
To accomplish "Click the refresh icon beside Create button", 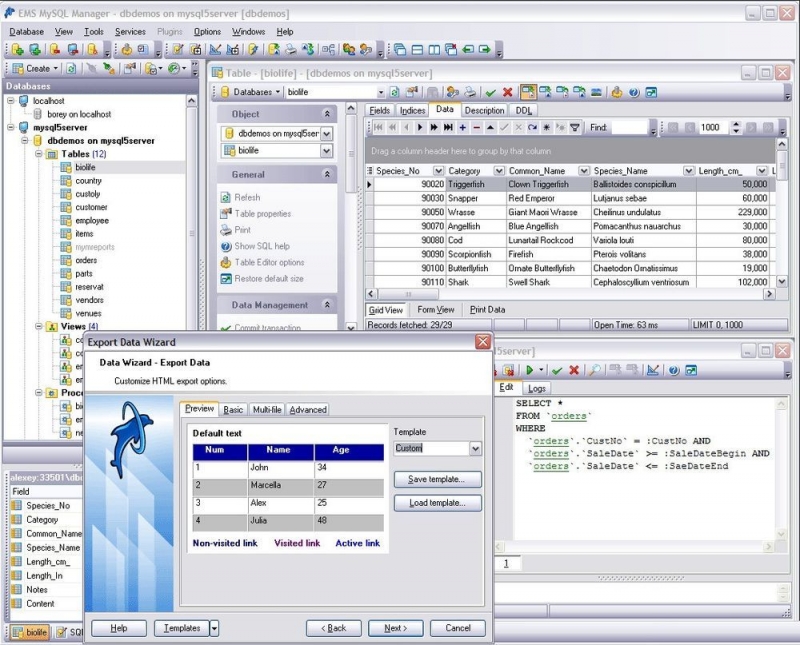I will click(x=71, y=68).
